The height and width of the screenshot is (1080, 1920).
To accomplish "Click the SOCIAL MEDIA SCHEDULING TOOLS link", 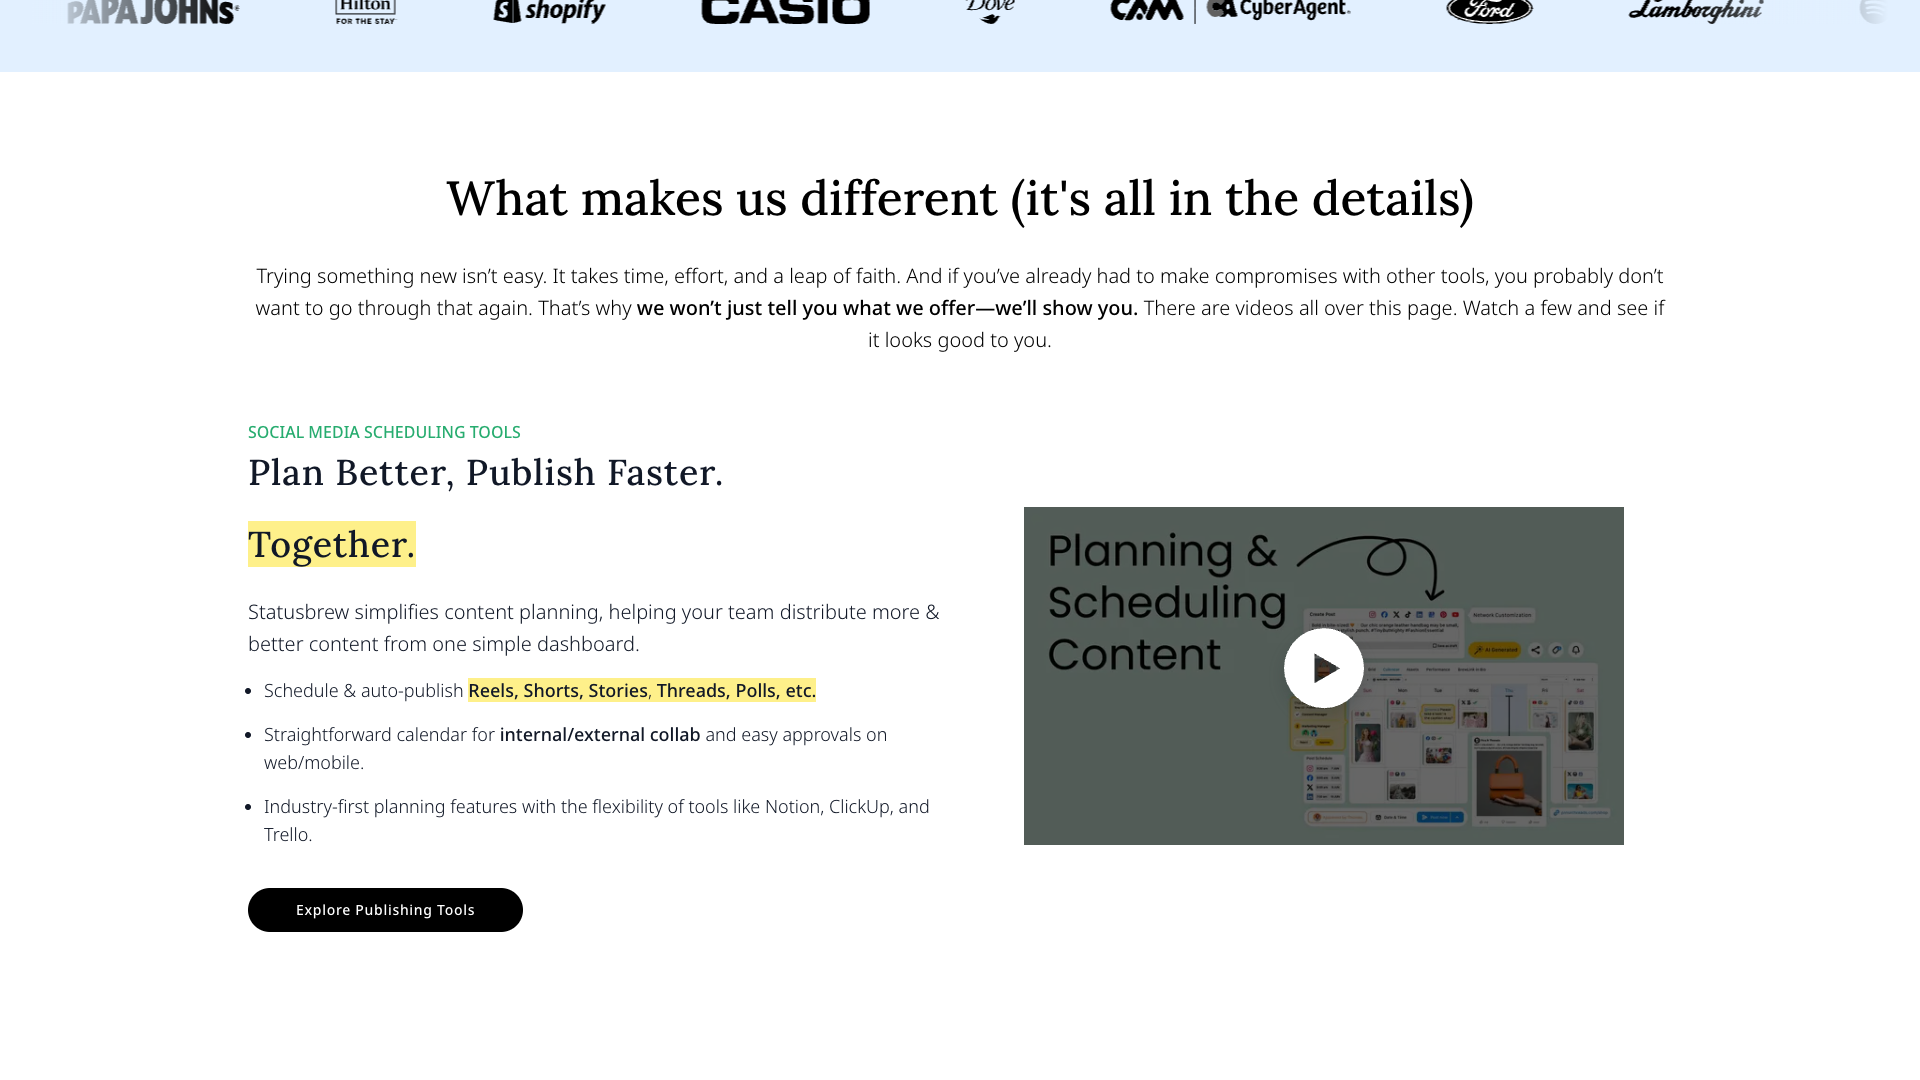I will coord(384,432).
